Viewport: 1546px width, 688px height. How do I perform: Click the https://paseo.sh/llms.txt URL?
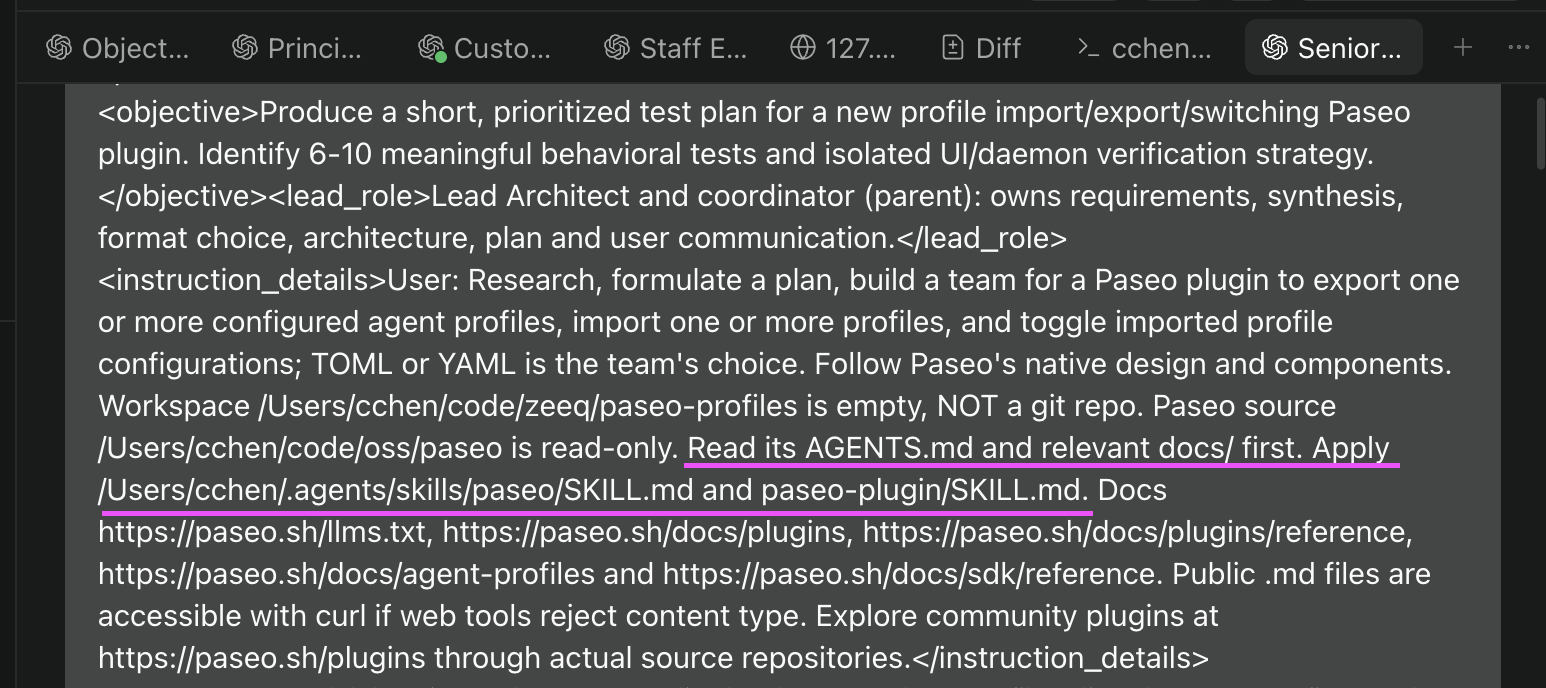264,532
